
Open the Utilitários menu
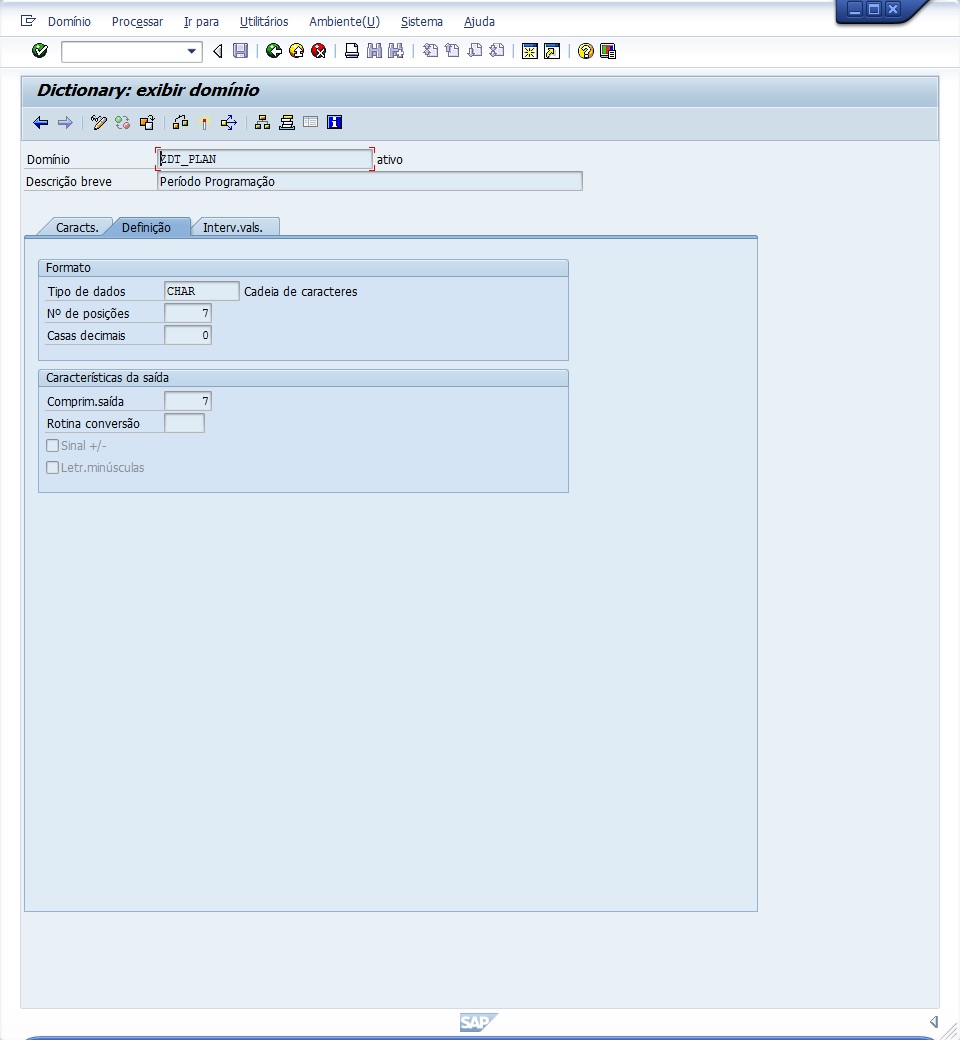264,22
